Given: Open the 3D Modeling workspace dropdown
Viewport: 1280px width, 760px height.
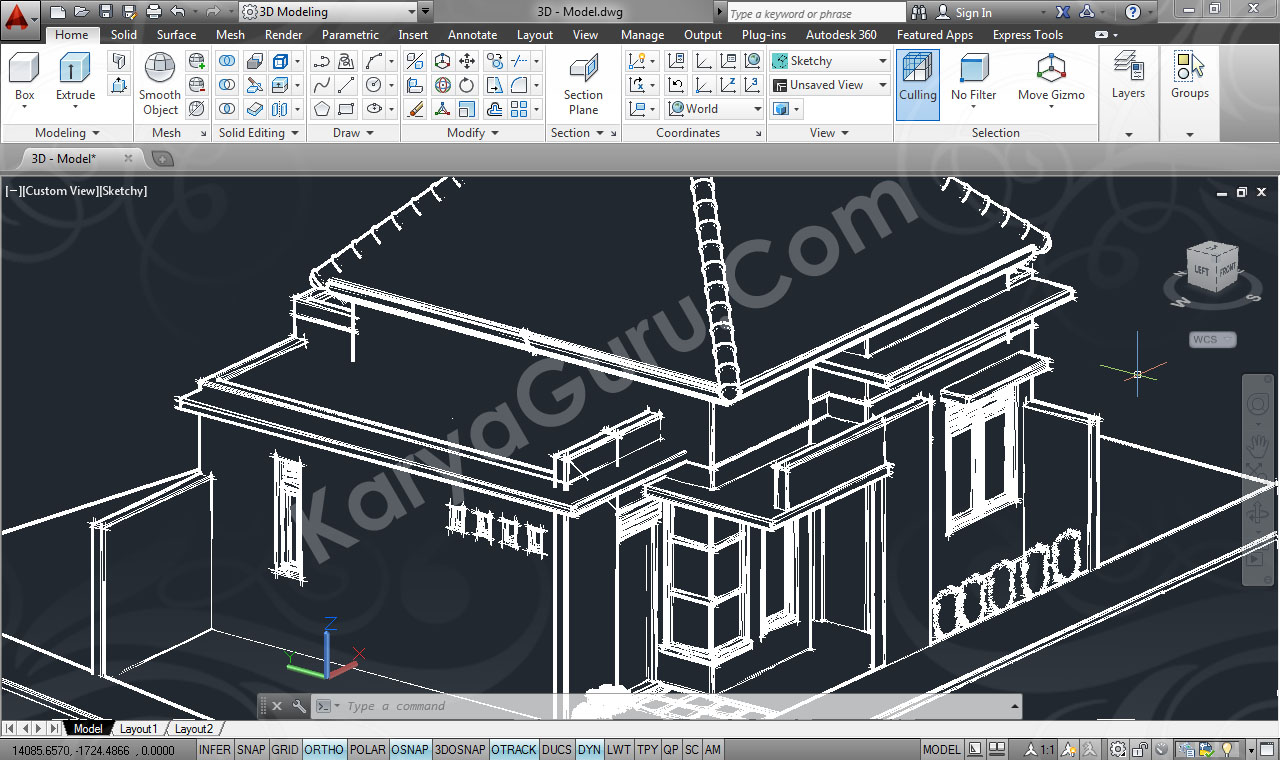Looking at the screenshot, I should [x=328, y=12].
